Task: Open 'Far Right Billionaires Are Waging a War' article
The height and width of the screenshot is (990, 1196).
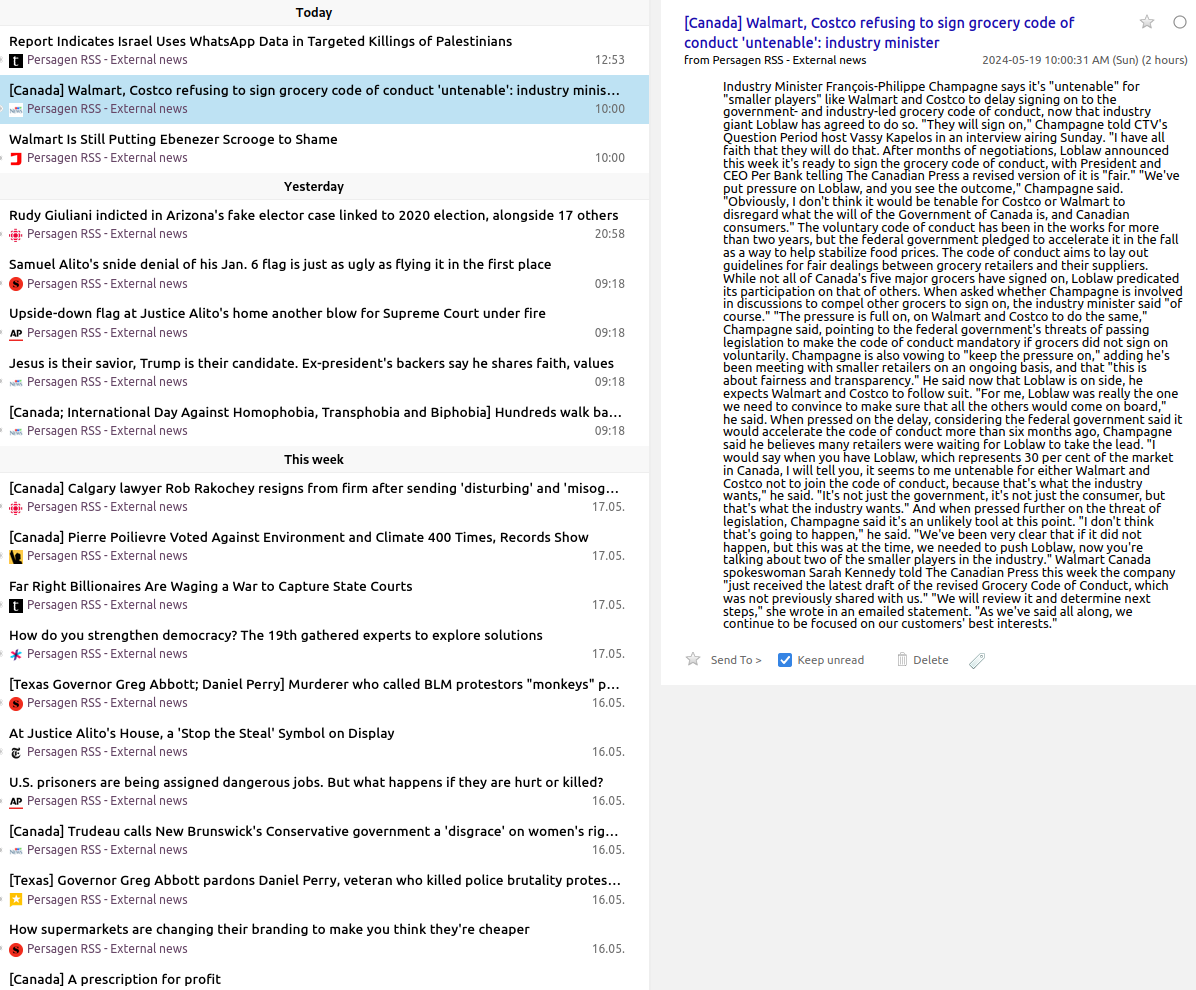Action: (x=211, y=586)
